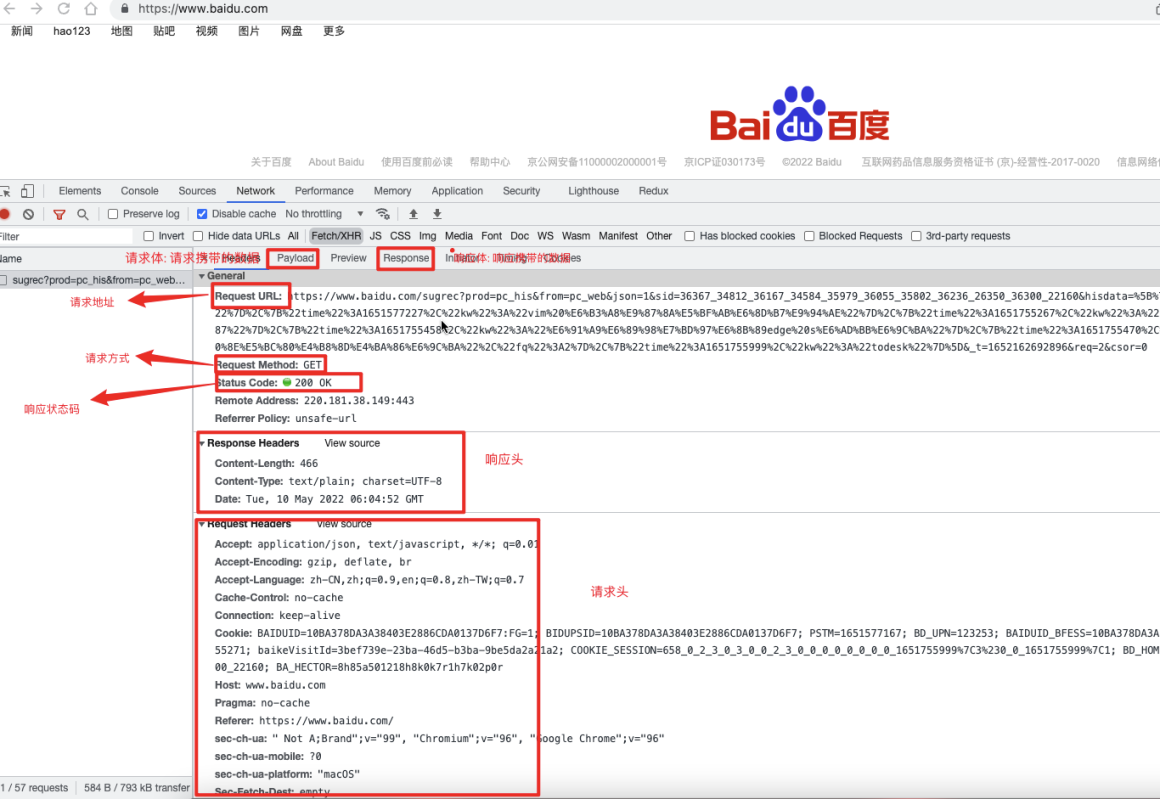This screenshot has width=1160, height=799.
Task: Click the browser address bar URL
Action: [x=203, y=9]
